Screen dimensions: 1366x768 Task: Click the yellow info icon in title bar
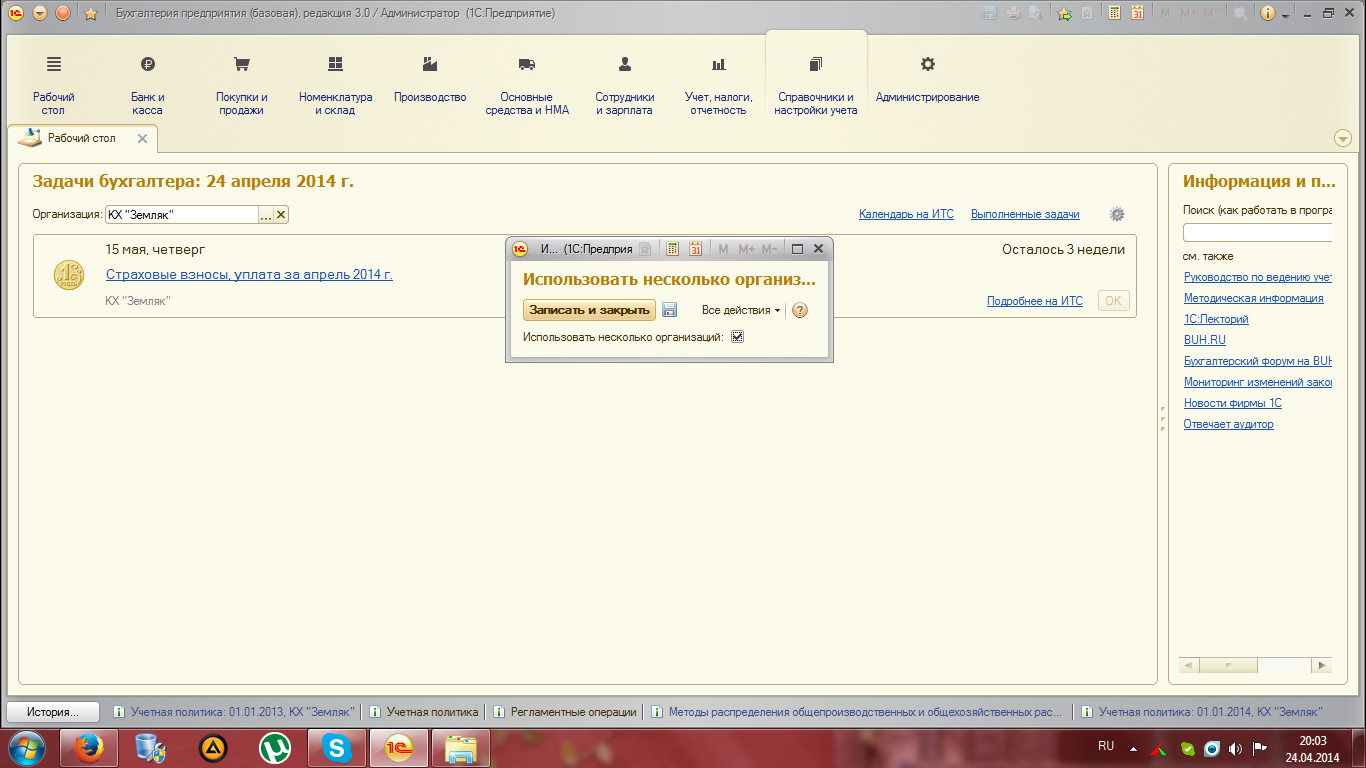point(1268,13)
